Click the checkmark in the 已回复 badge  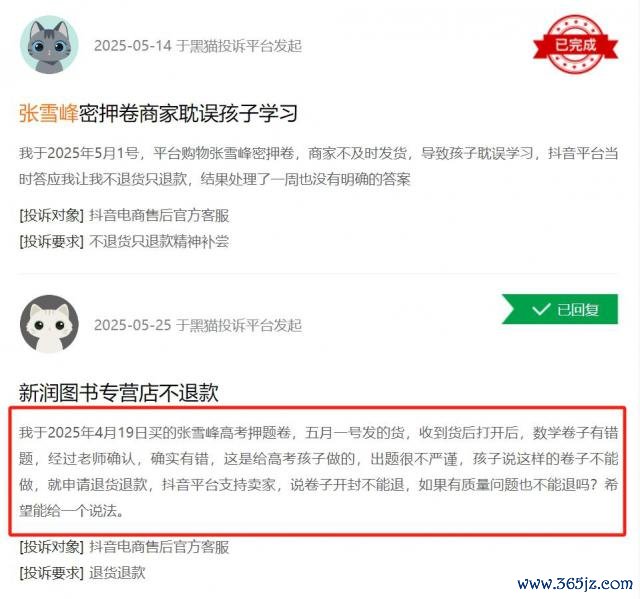(541, 309)
